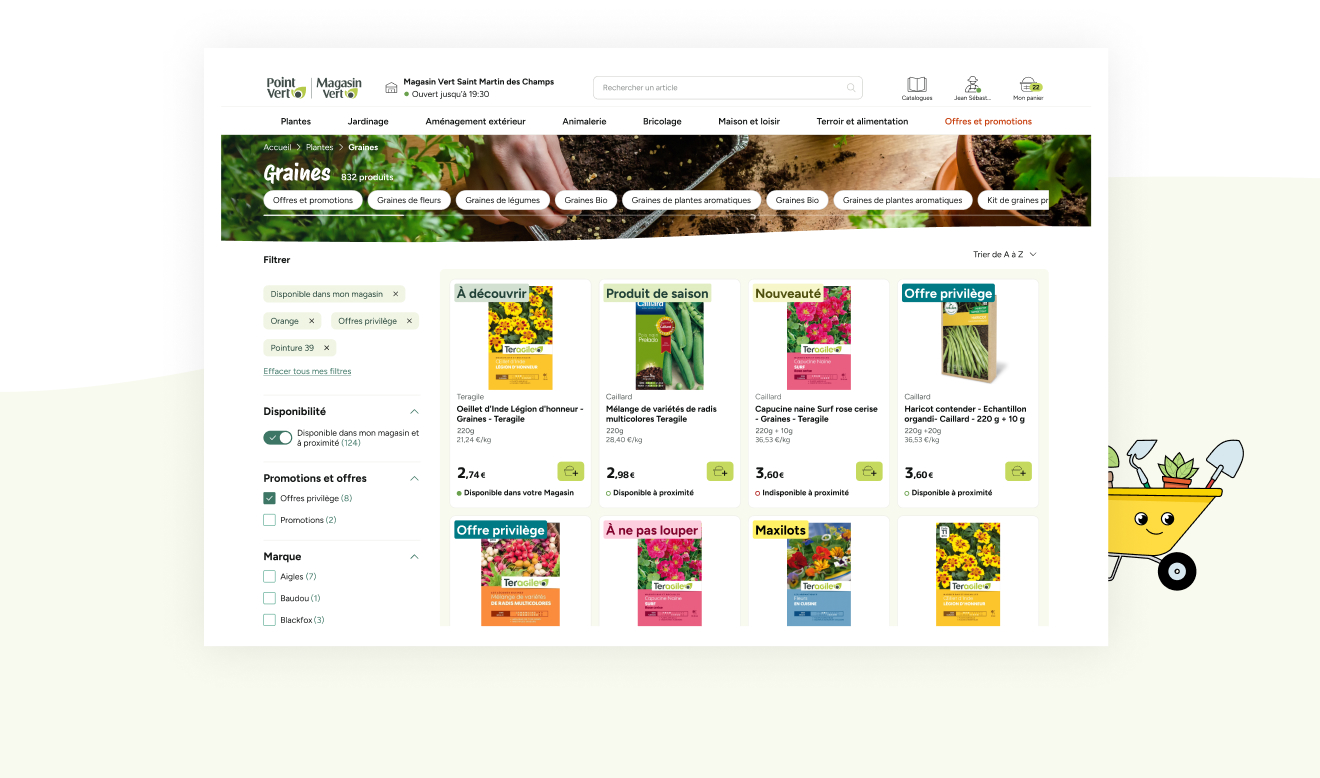Screen dimensions: 1320x778
Task: Open the À découvrir Oeillet d'Inde product image
Action: pyautogui.click(x=520, y=338)
